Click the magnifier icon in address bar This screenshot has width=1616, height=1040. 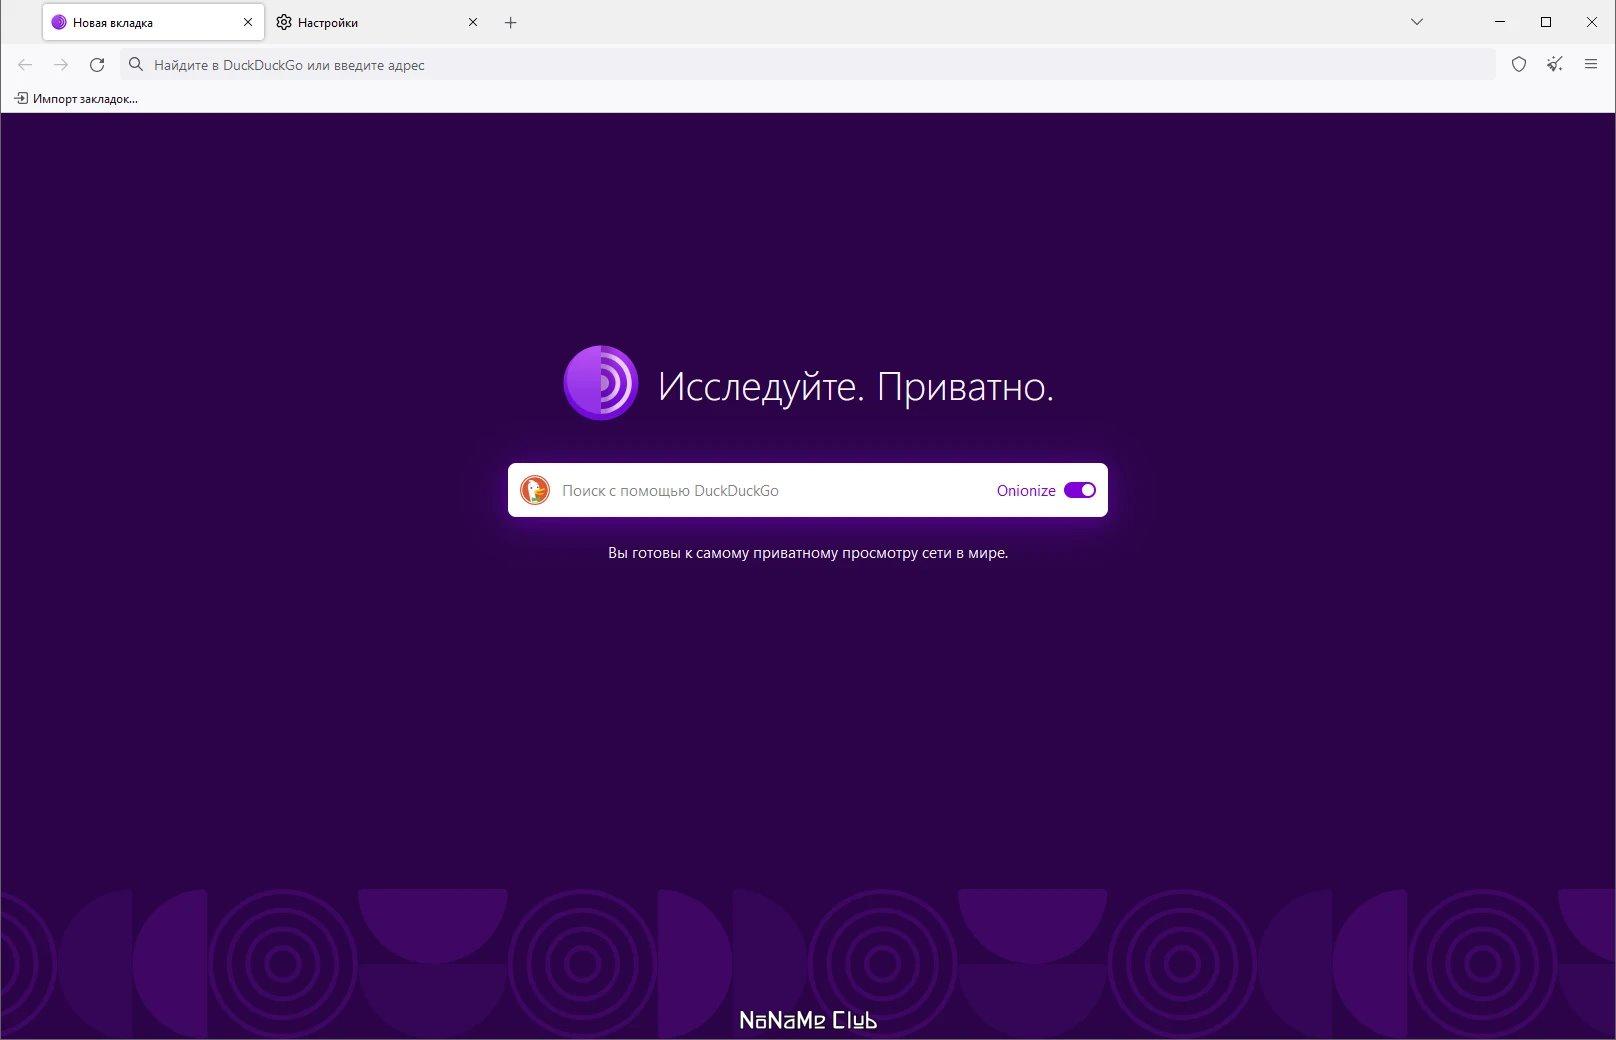tap(137, 65)
